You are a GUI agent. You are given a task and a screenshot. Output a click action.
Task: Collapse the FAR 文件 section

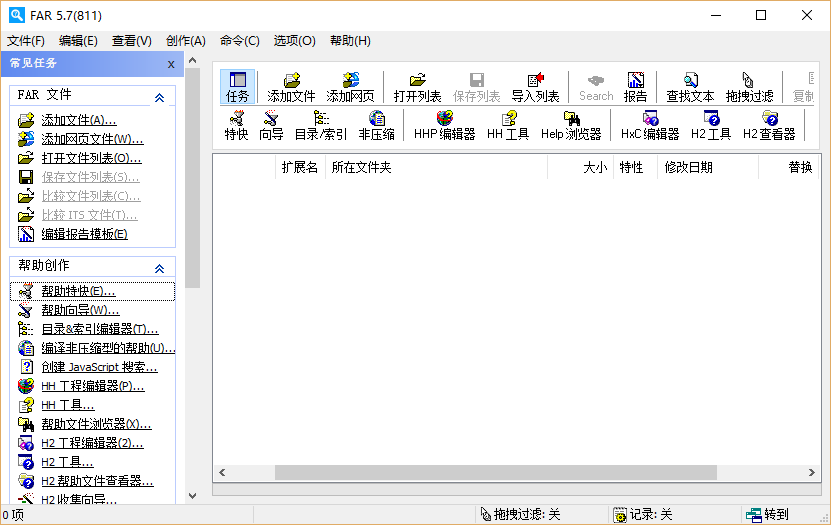(x=160, y=97)
